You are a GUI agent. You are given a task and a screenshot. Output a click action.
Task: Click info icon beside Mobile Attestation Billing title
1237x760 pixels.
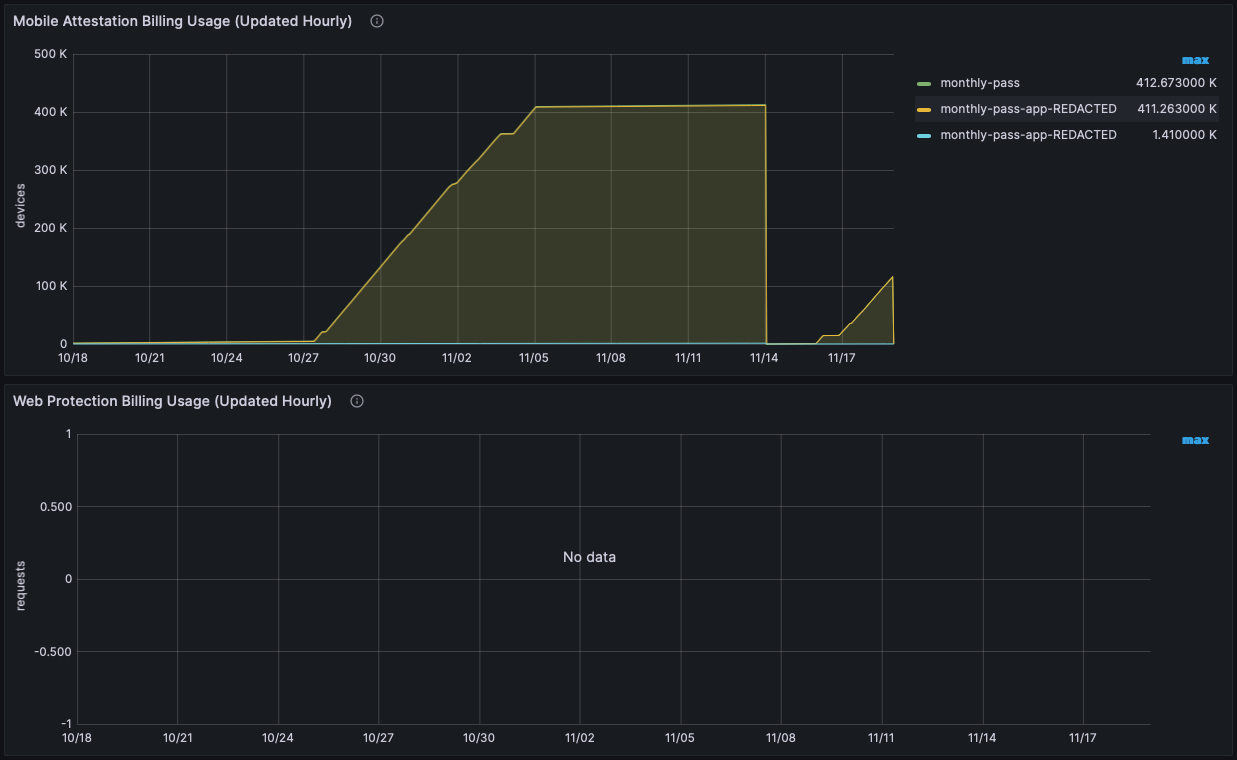pyautogui.click(x=377, y=21)
